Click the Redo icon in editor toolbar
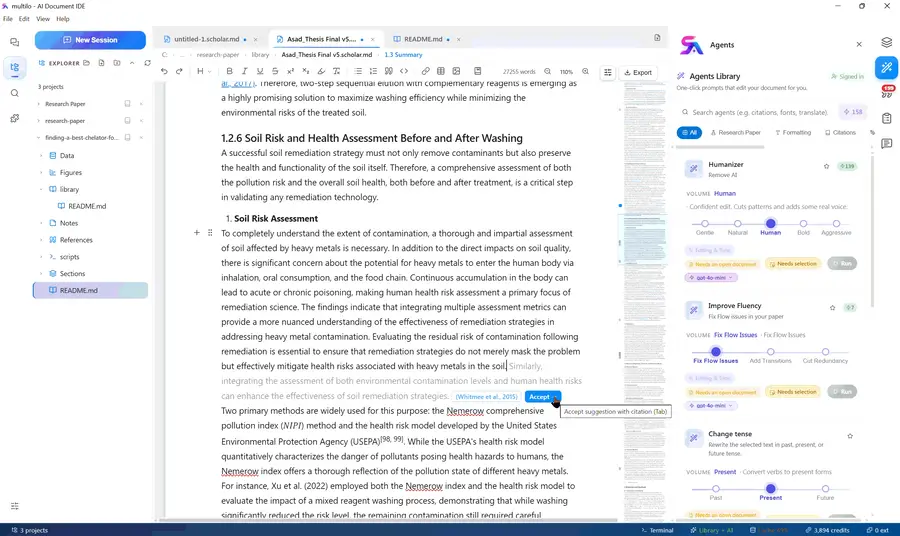 [x=179, y=71]
